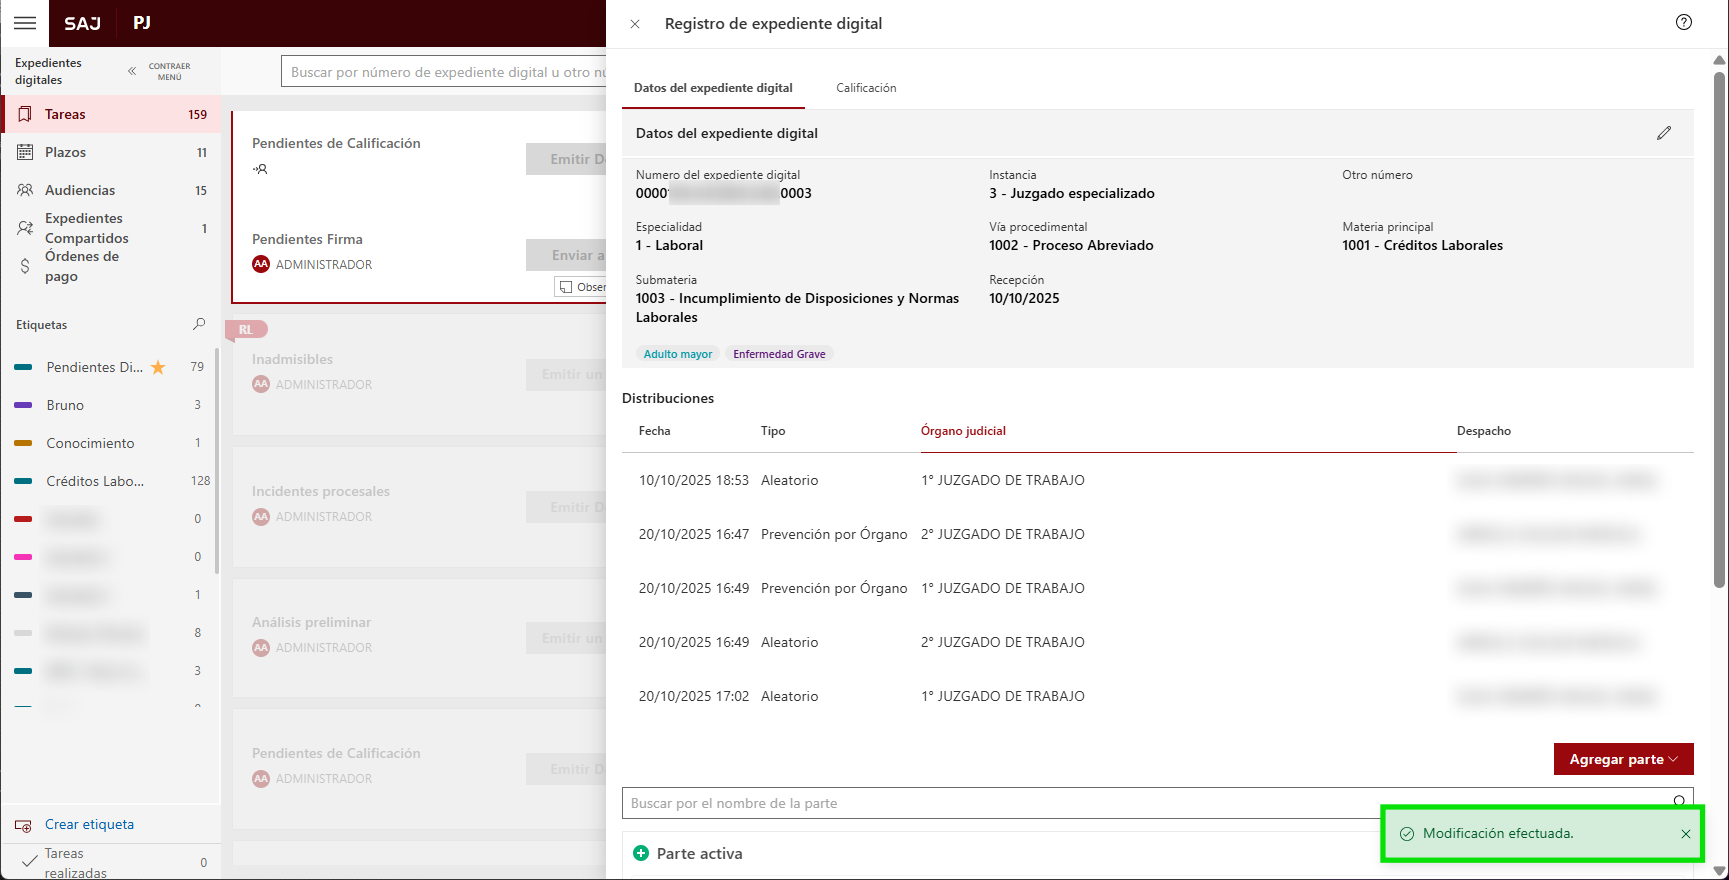Switch to the Calificación tab
Image resolution: width=1729 pixels, height=880 pixels.
(x=866, y=88)
